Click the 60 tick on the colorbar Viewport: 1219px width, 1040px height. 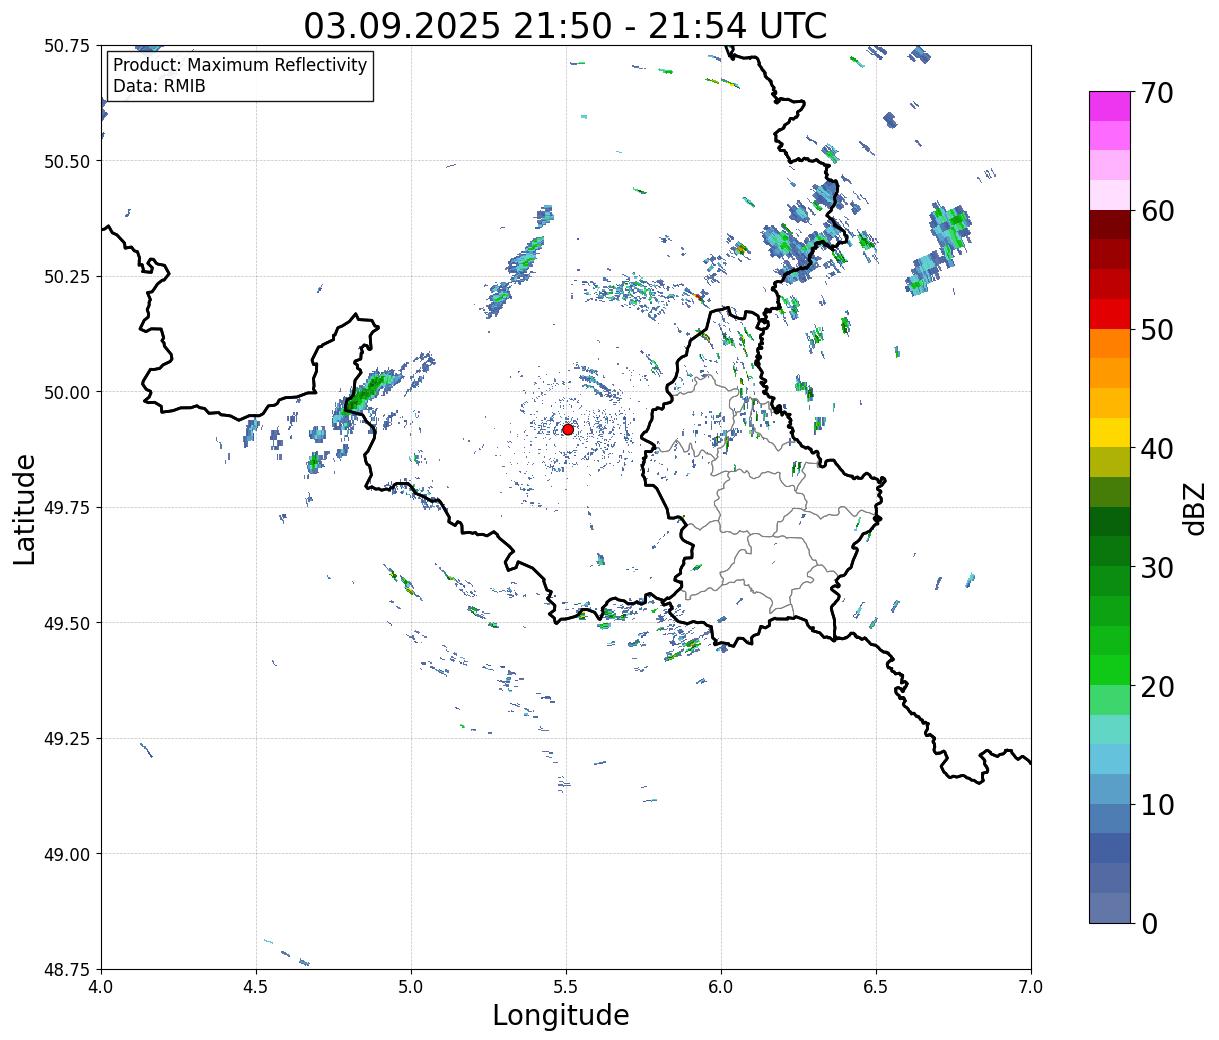(1156, 211)
